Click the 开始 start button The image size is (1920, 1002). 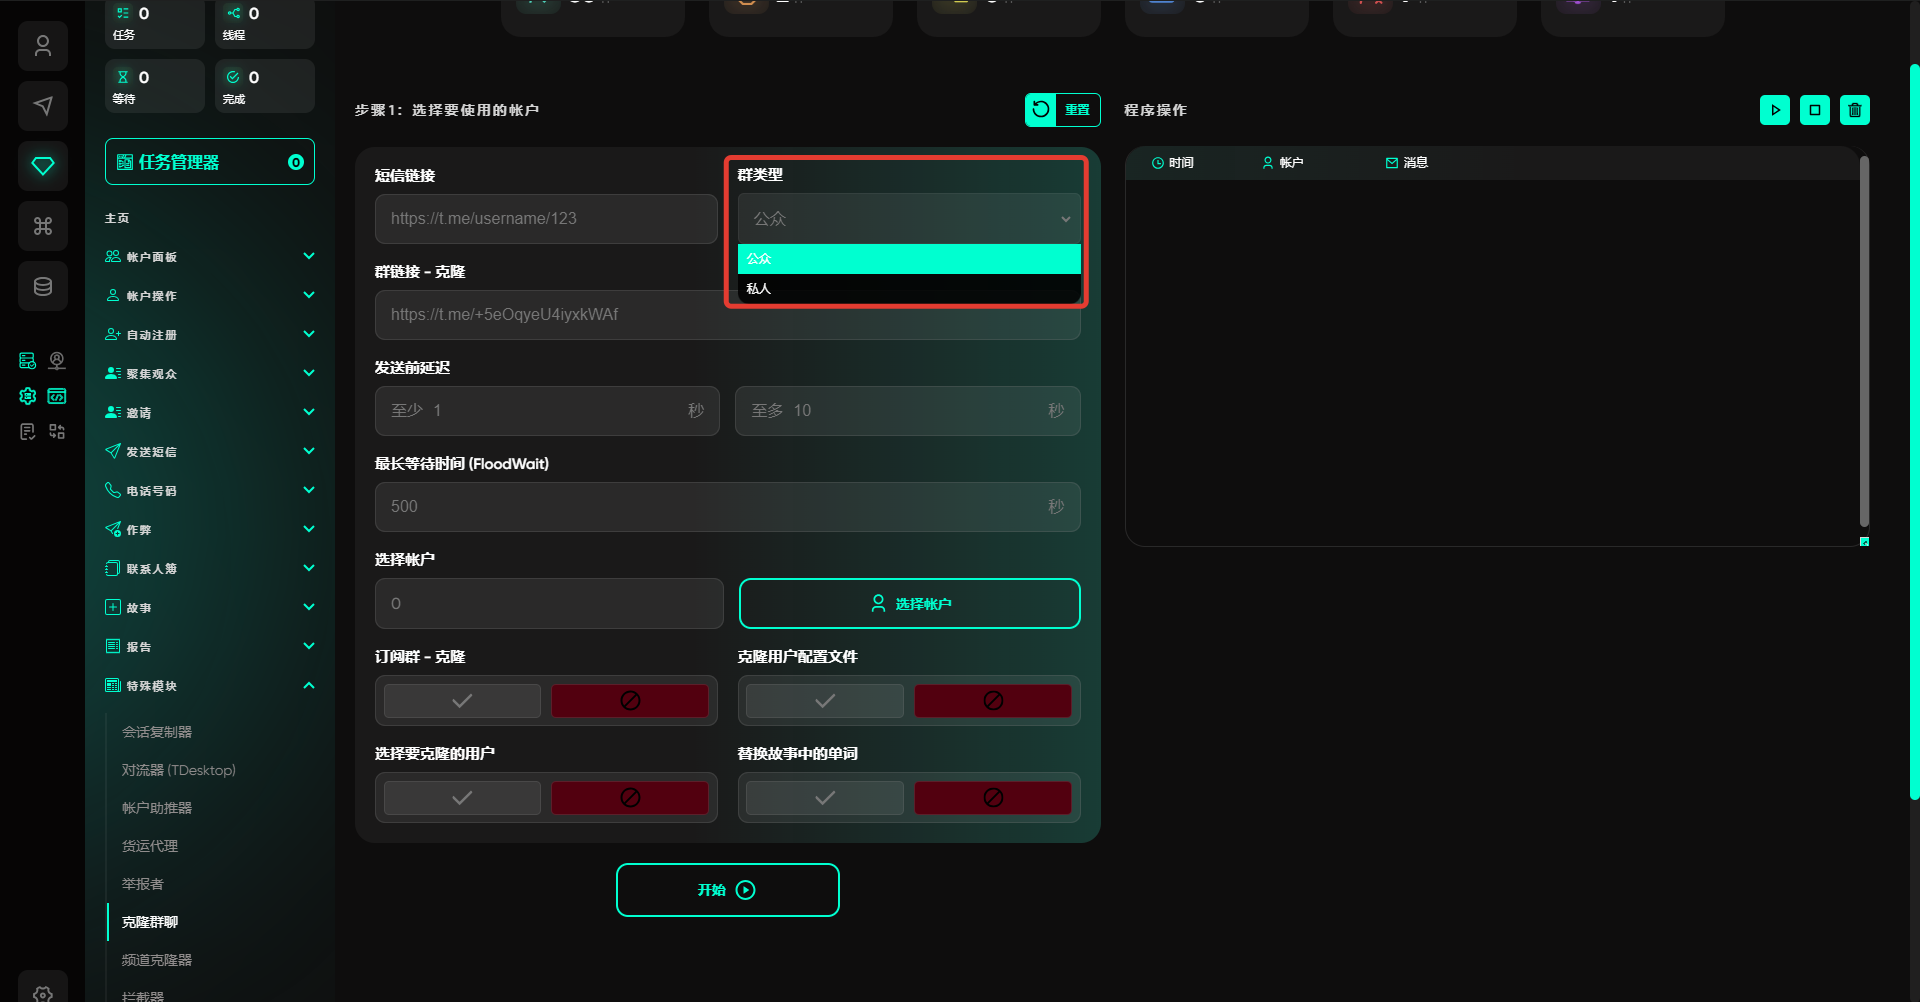[727, 890]
